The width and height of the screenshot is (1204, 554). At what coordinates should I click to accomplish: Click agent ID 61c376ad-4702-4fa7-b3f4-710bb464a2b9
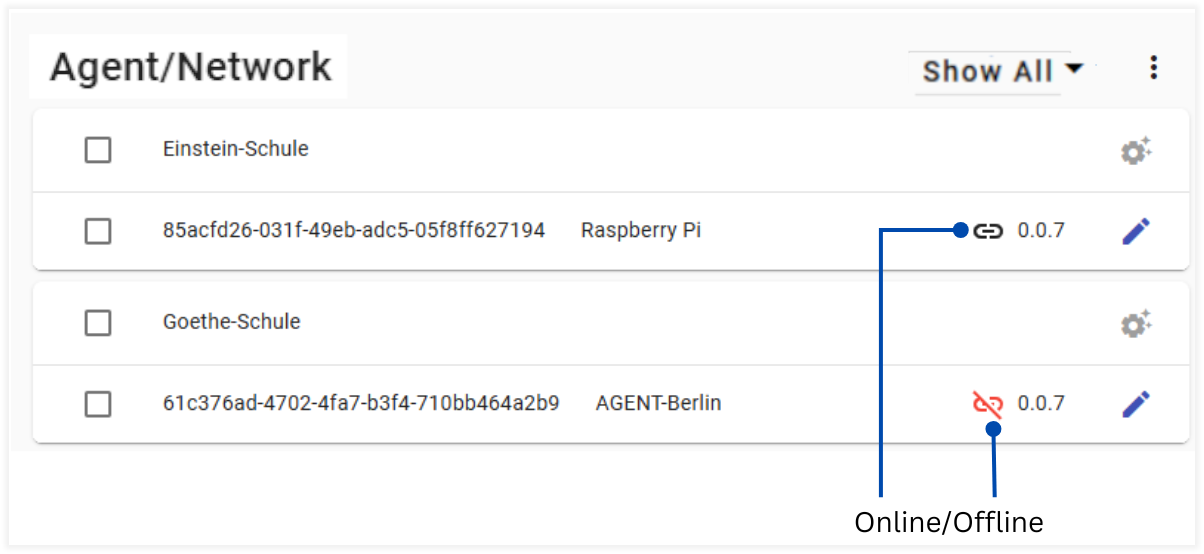click(361, 403)
